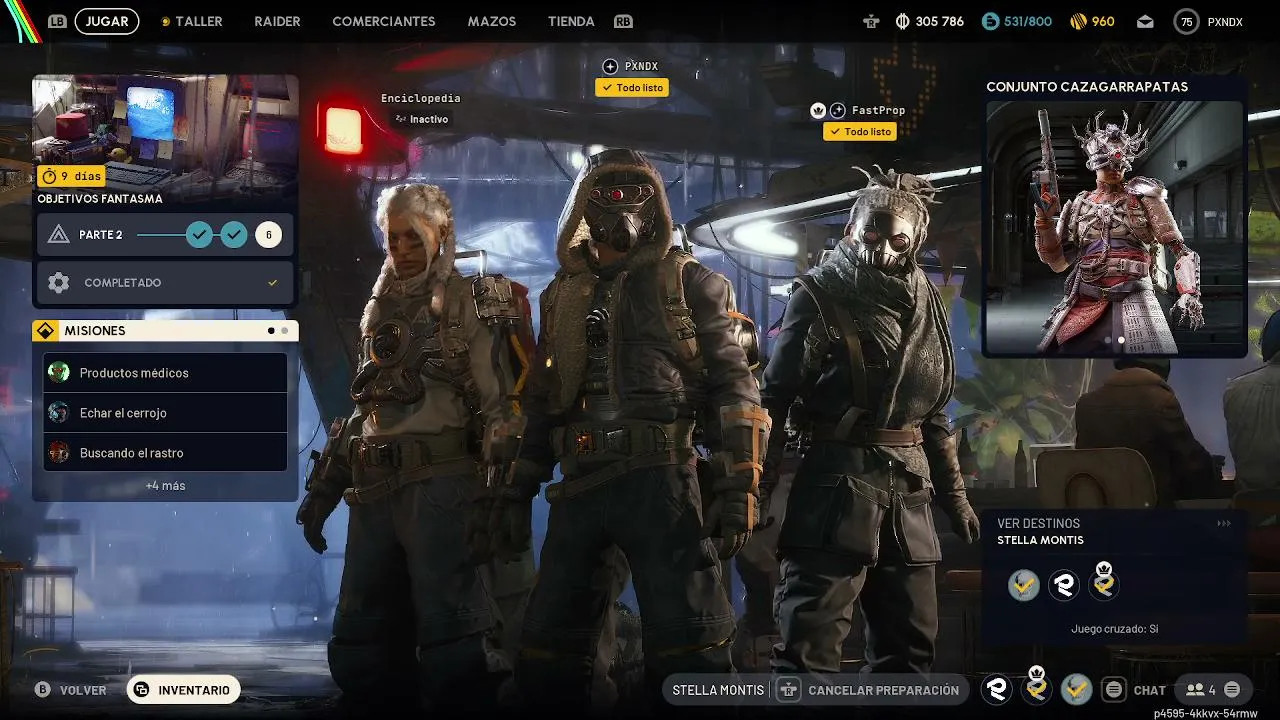Open the PXNDX profile name in top bar

[x=1225, y=21]
